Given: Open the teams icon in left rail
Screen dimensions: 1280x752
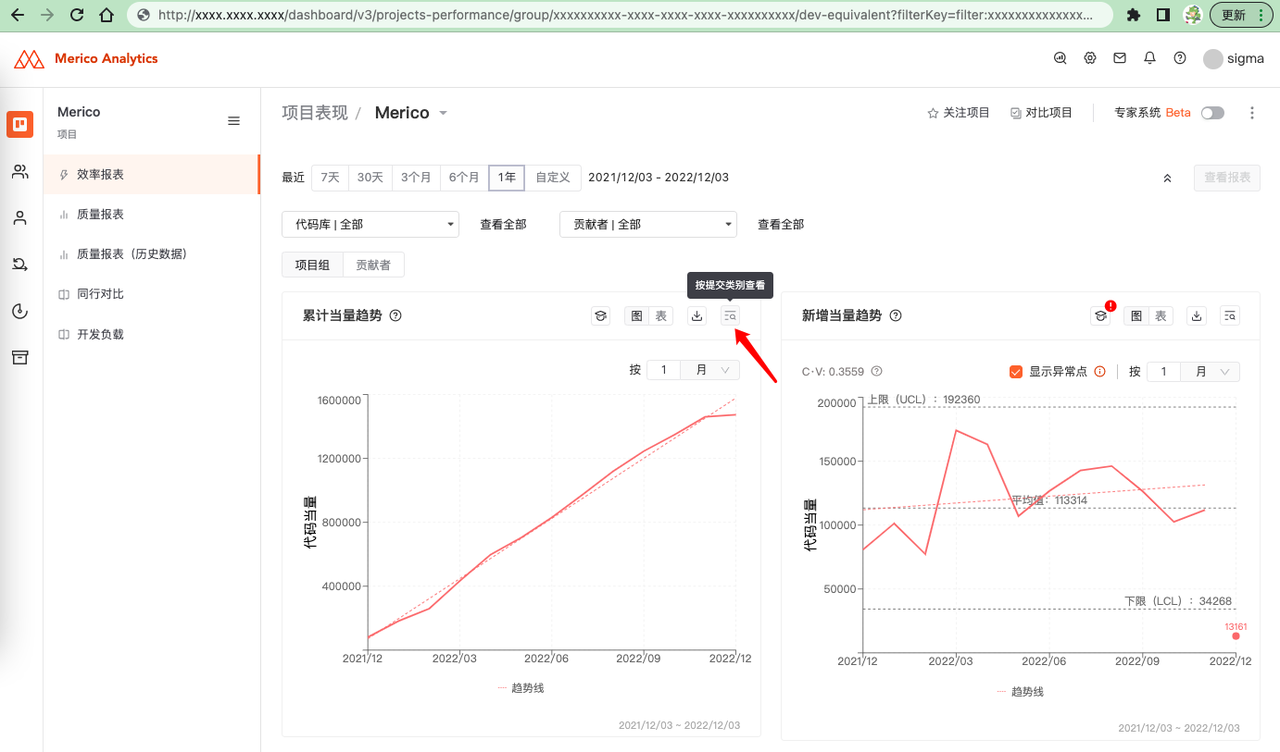Looking at the screenshot, I should (x=20, y=172).
